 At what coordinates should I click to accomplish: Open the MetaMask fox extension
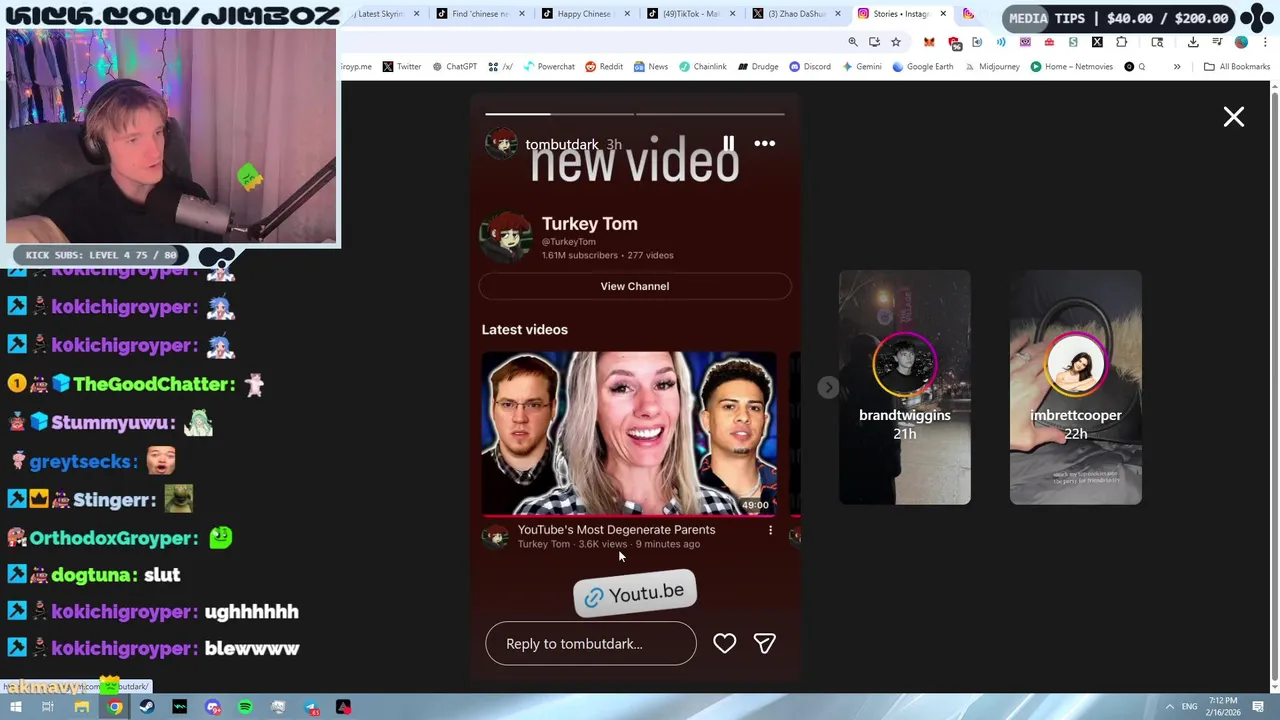[x=929, y=42]
